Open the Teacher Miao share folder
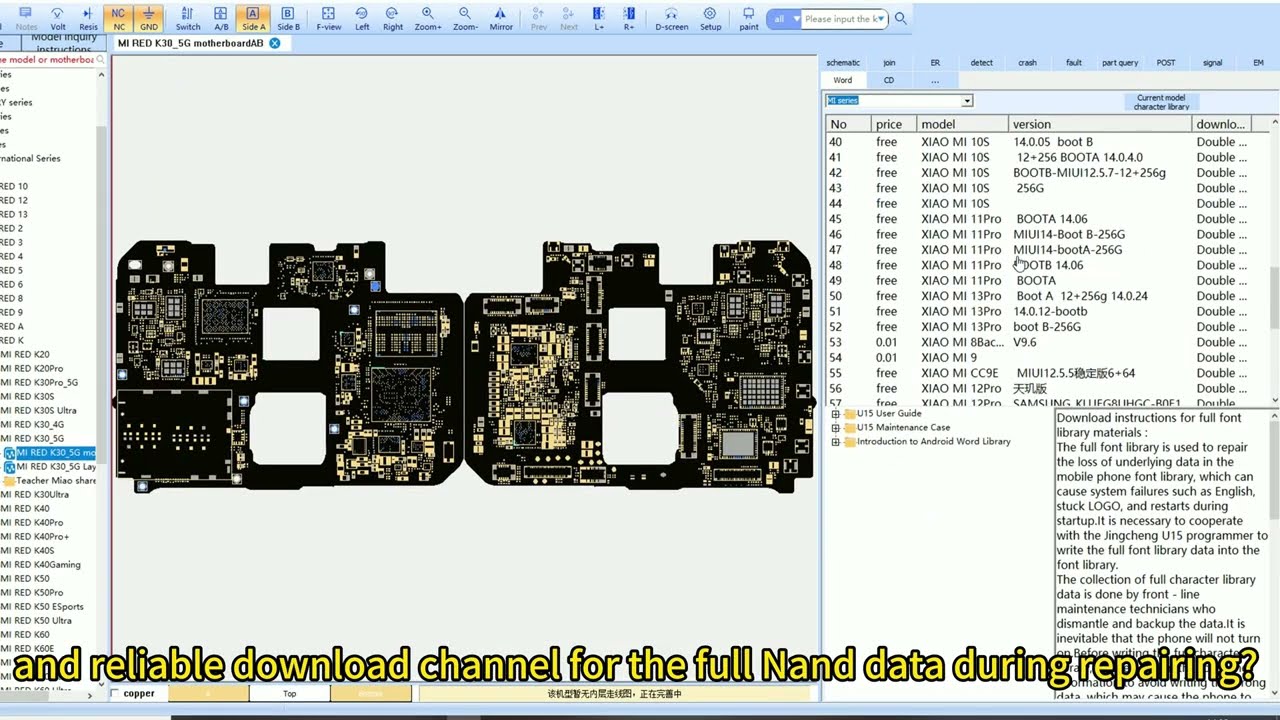This screenshot has height=720, width=1280. pos(56,481)
